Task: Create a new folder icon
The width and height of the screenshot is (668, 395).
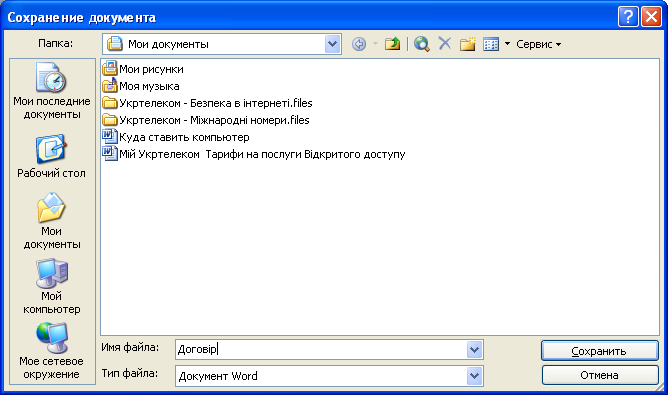Action: coord(468,44)
